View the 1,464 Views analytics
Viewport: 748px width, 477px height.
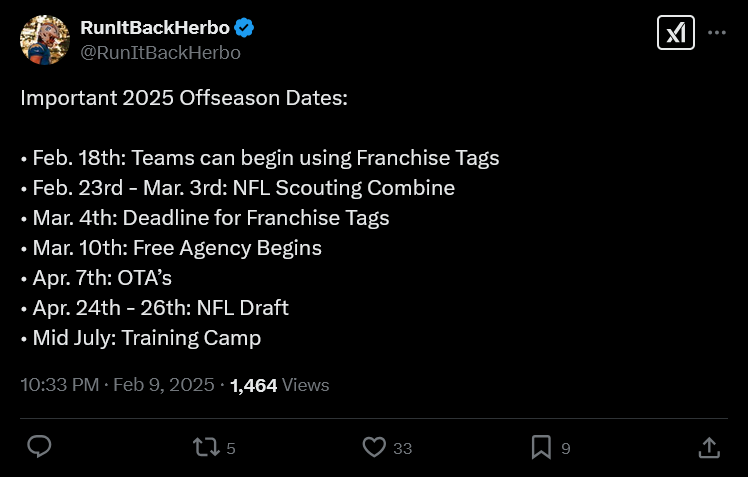click(x=279, y=385)
